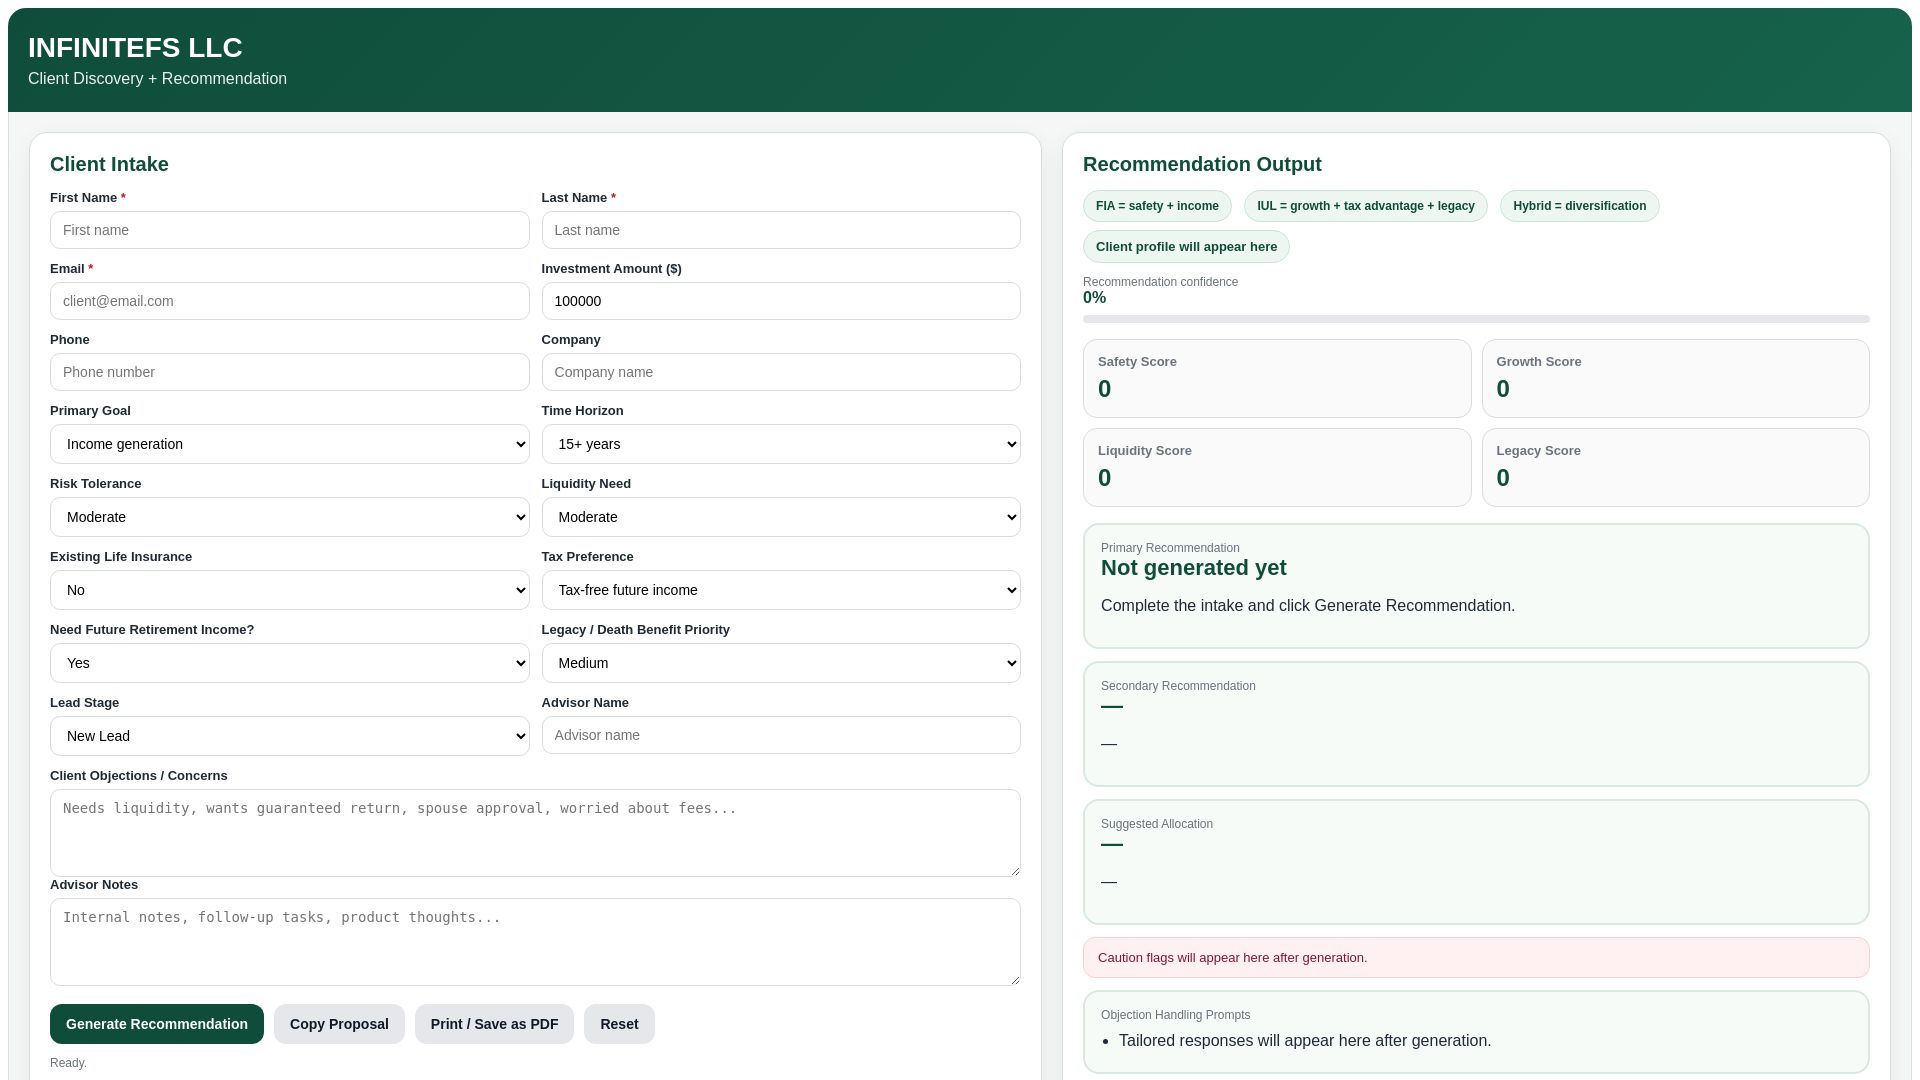Click the caution flags notice text
1920x1080 pixels.
(1232, 958)
